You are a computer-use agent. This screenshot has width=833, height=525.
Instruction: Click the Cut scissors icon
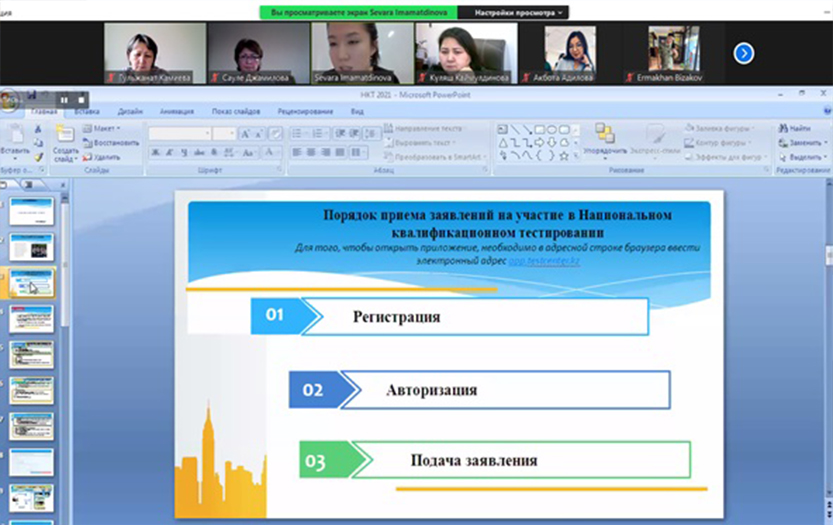point(38,128)
